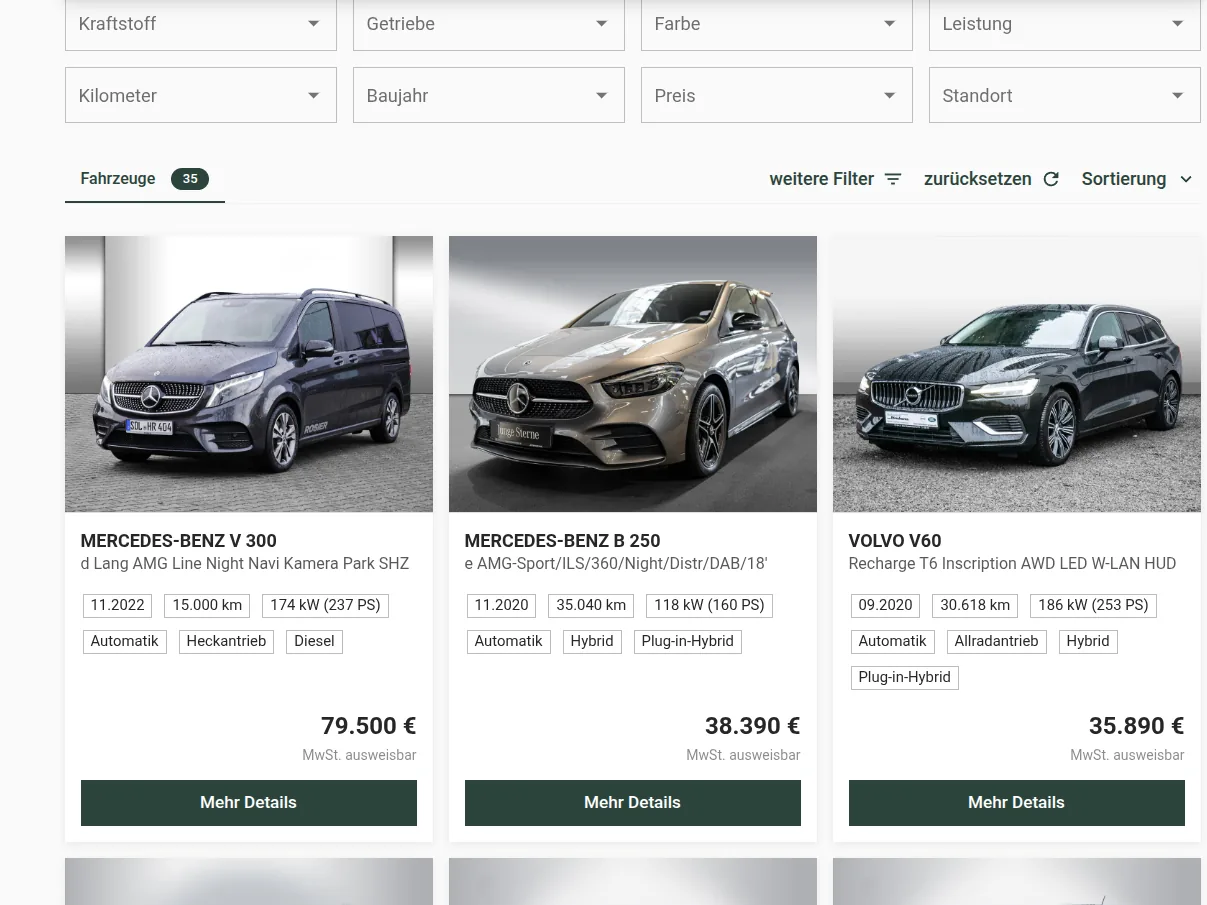Image resolution: width=1207 pixels, height=905 pixels.
Task: Click the Diesel tag
Action: 315,641
